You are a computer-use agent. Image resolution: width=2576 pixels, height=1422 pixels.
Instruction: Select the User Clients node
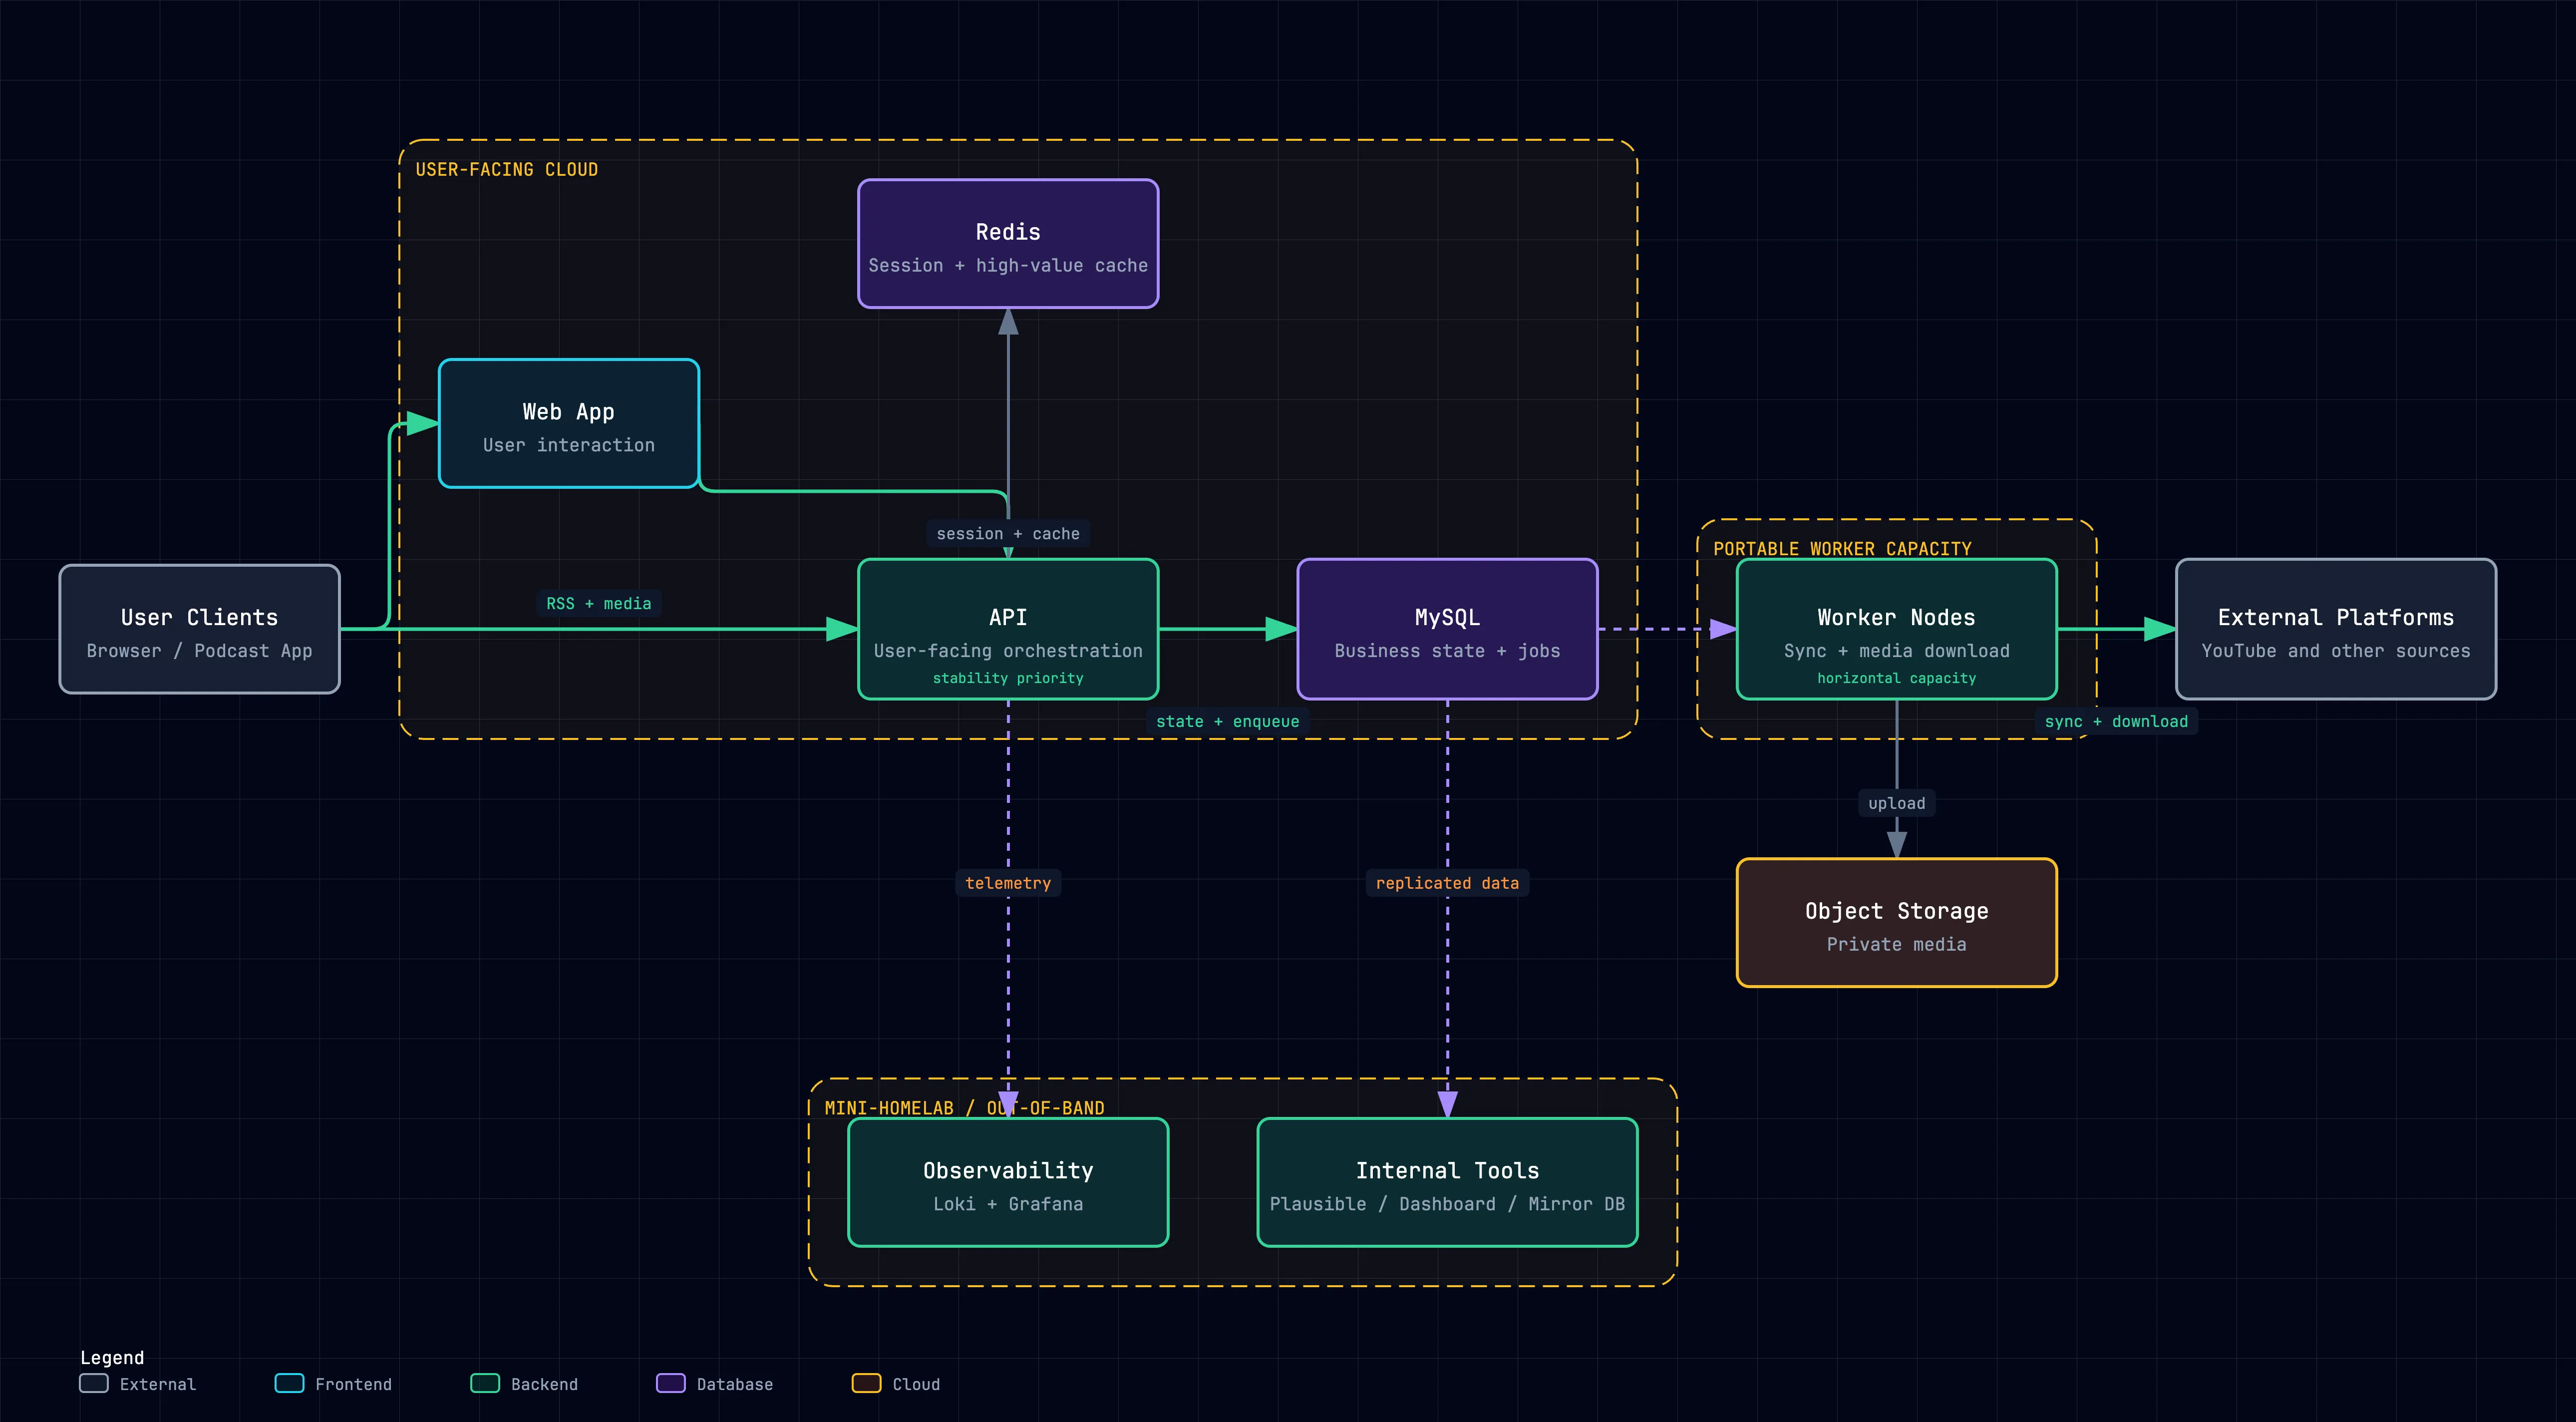click(199, 629)
